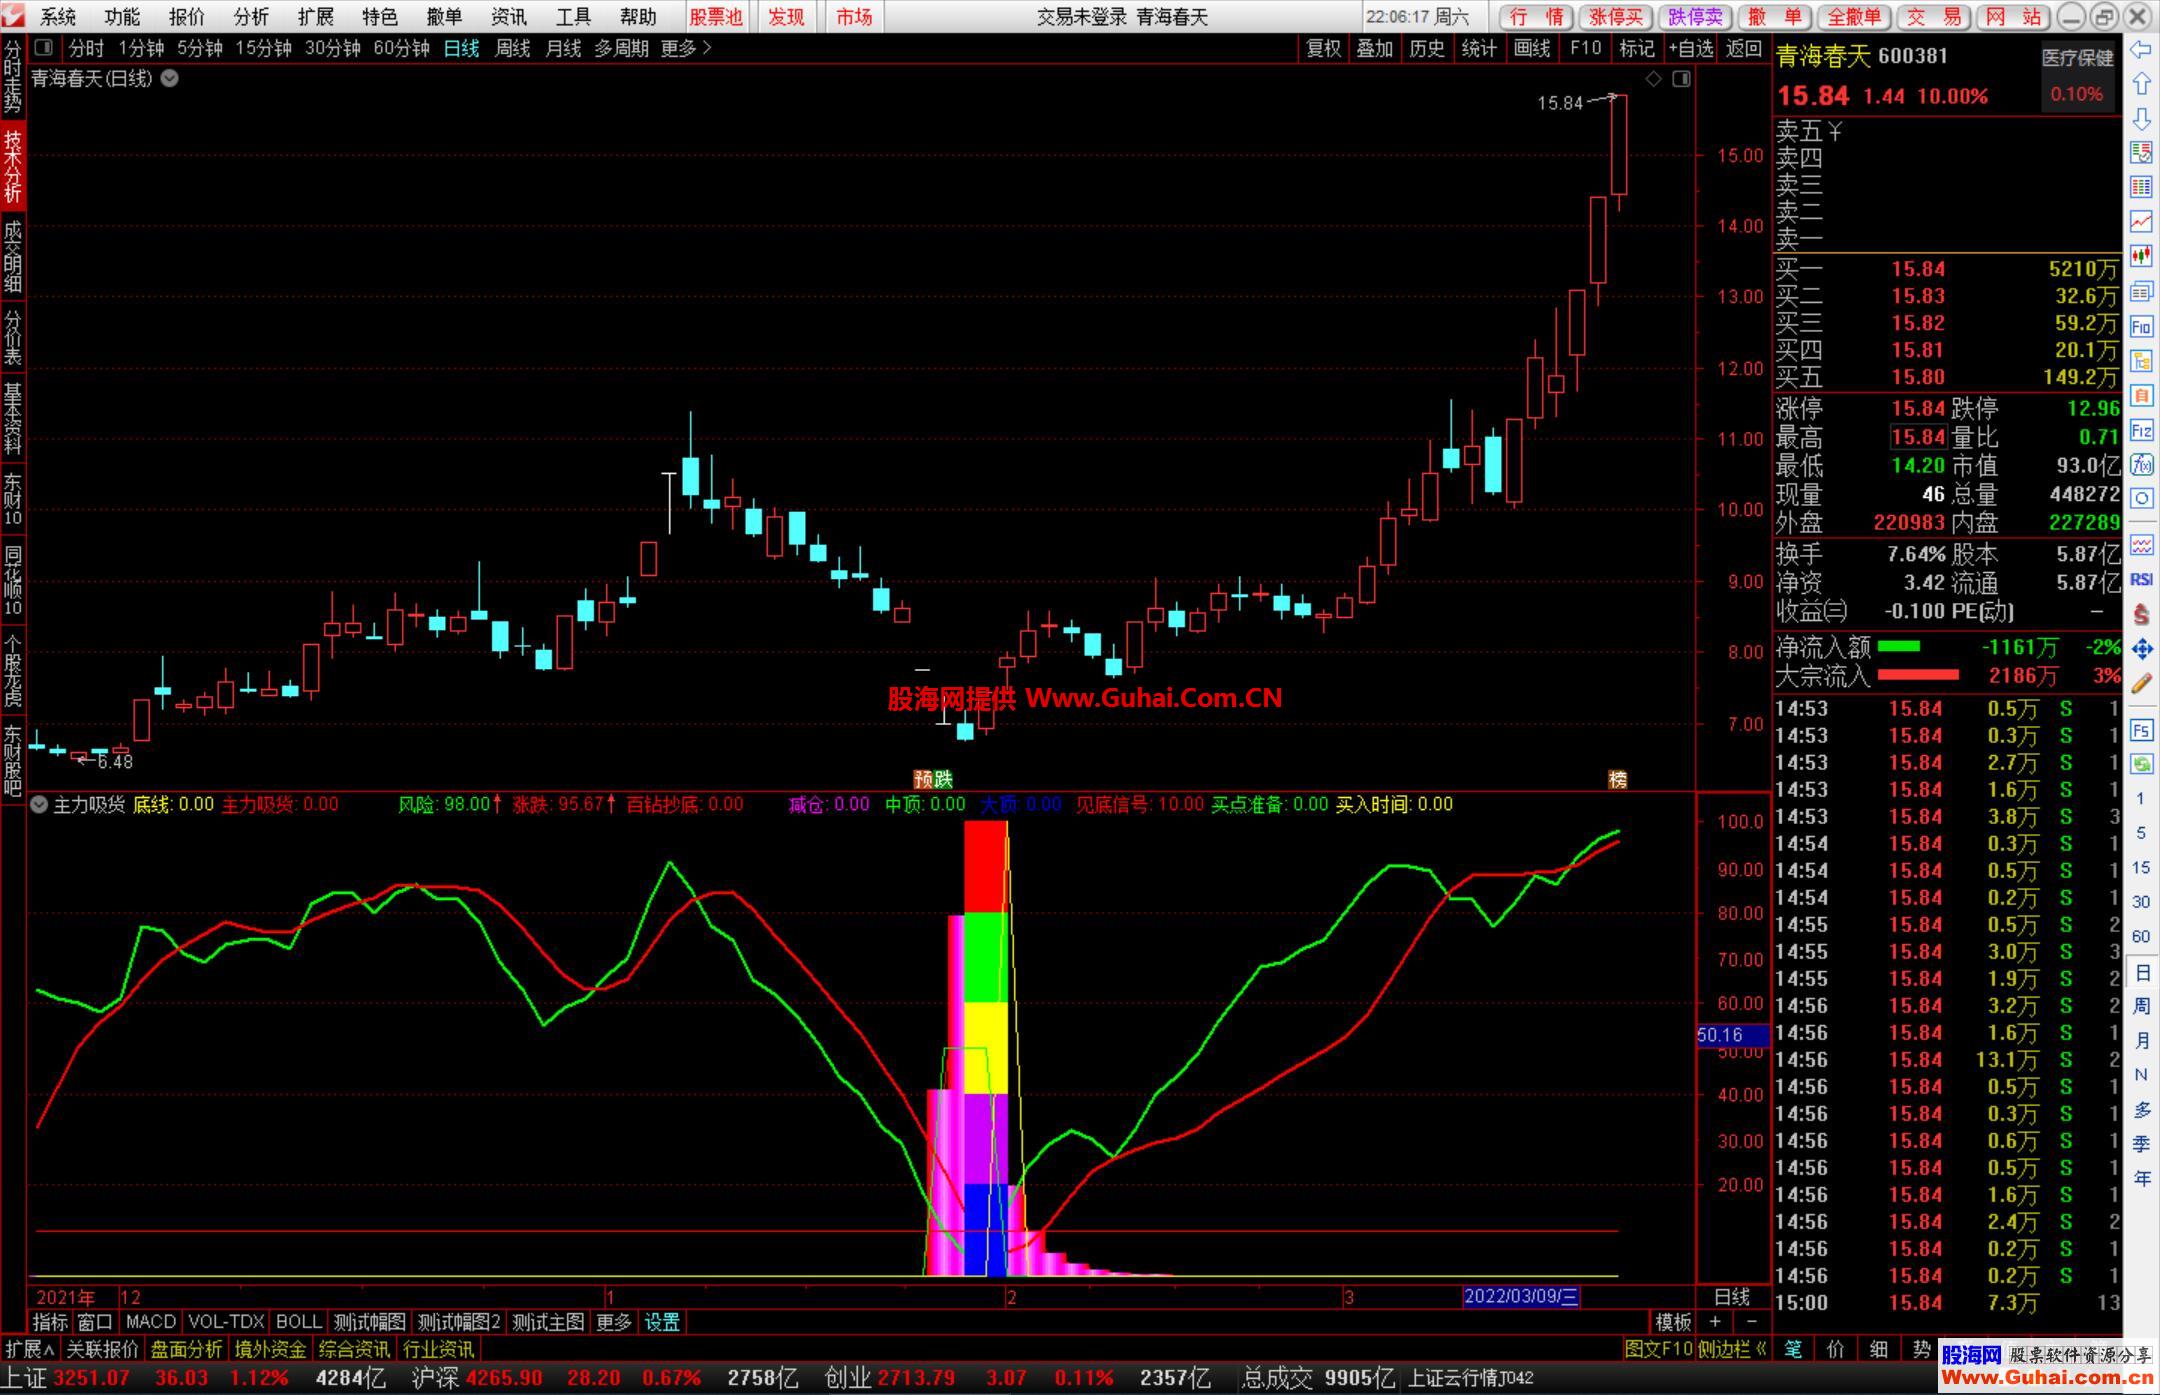Click the down arrow icon in the right sidebar

[2141, 118]
